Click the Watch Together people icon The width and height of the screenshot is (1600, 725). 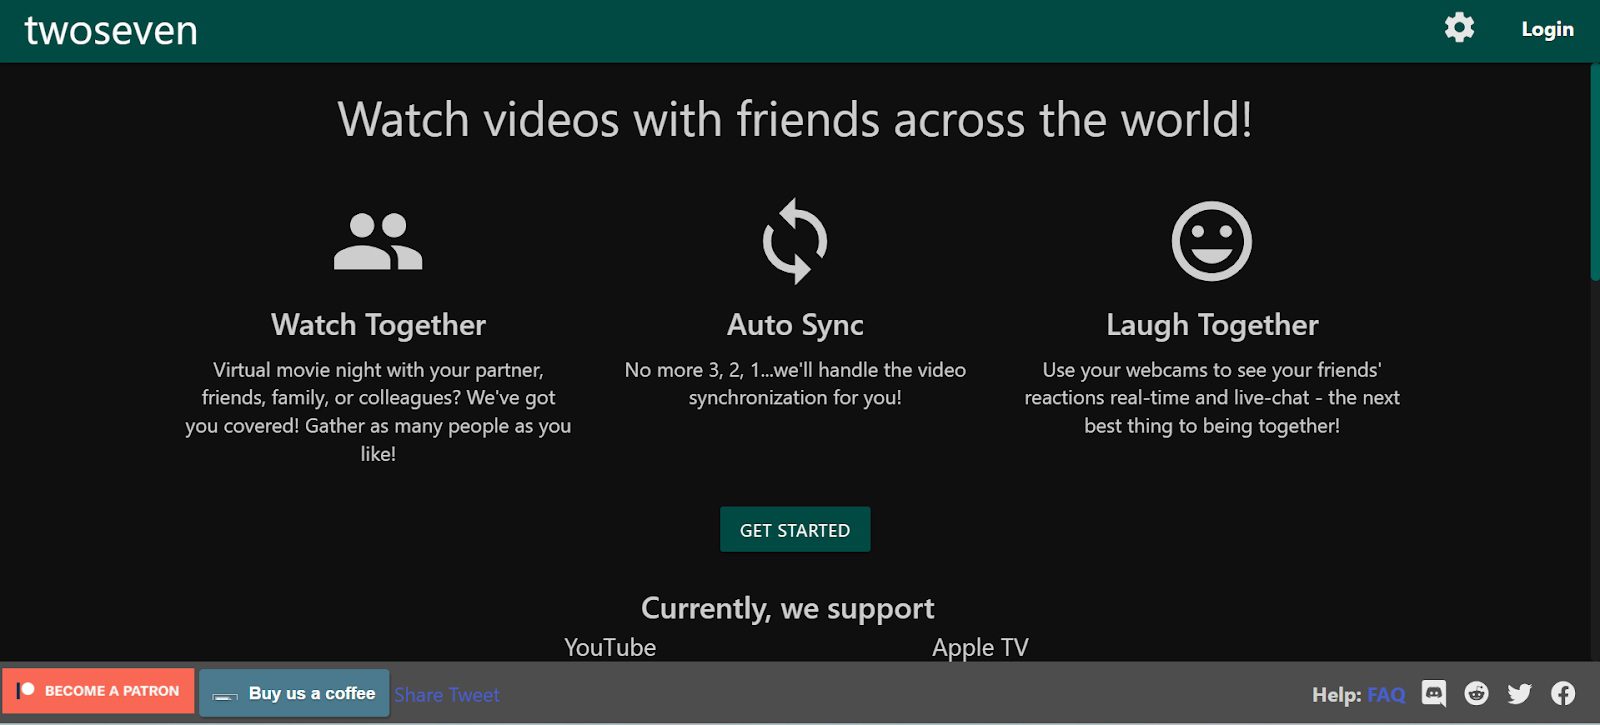[x=378, y=241]
